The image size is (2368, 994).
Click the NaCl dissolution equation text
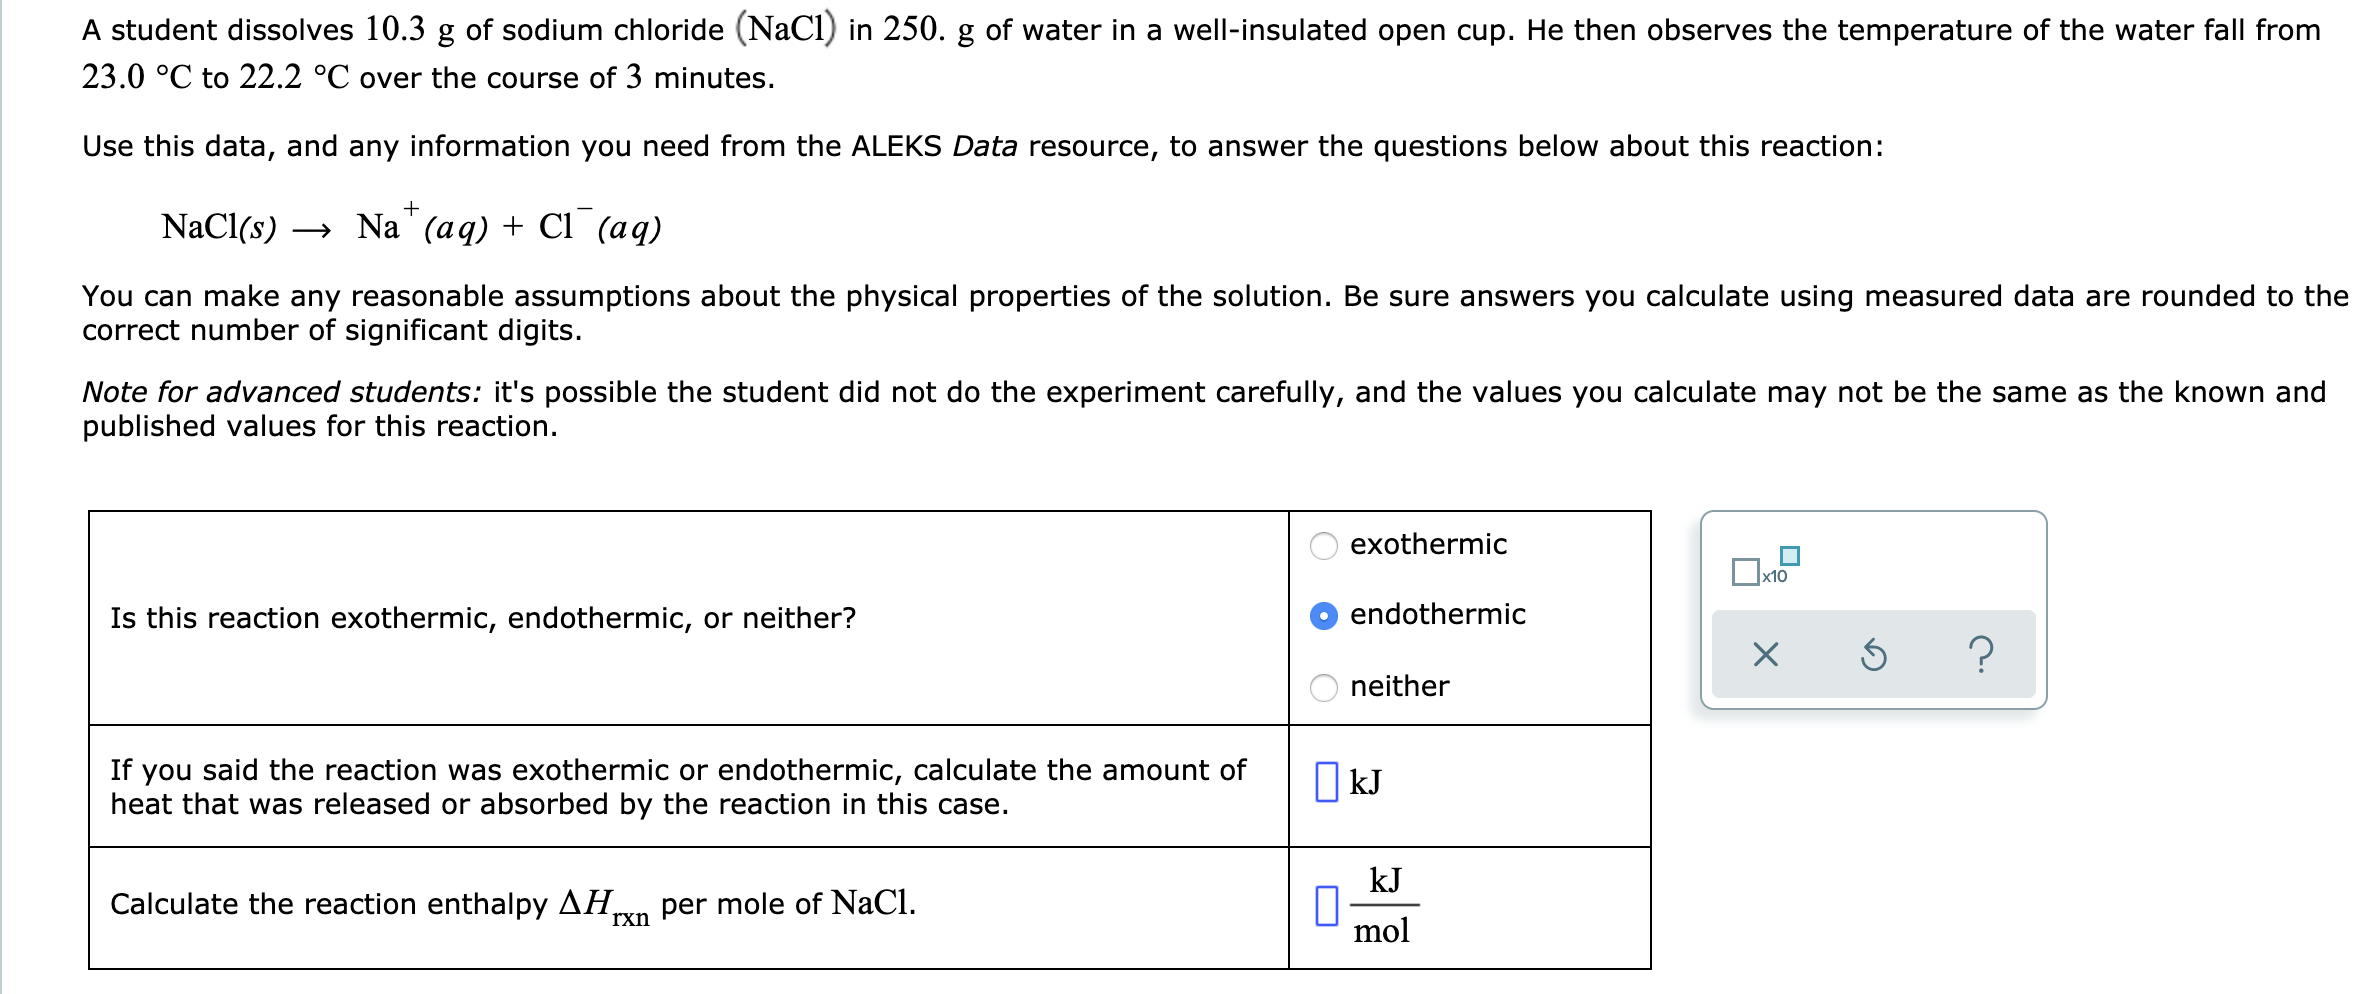pos(410,228)
